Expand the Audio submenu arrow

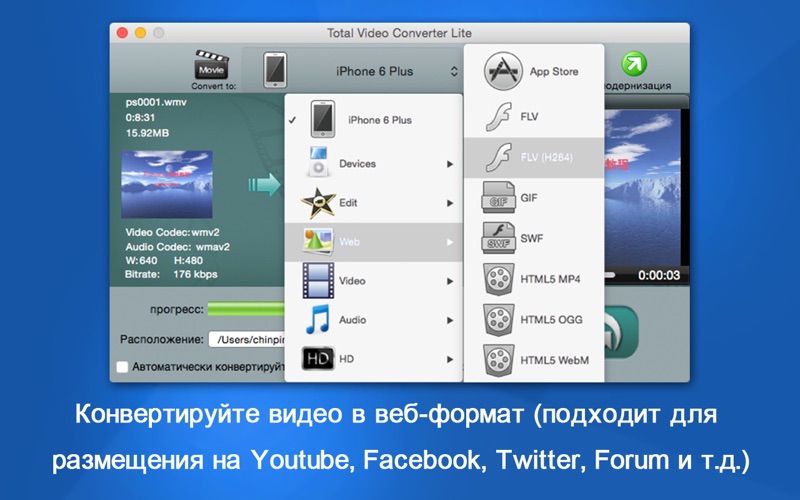tap(449, 320)
